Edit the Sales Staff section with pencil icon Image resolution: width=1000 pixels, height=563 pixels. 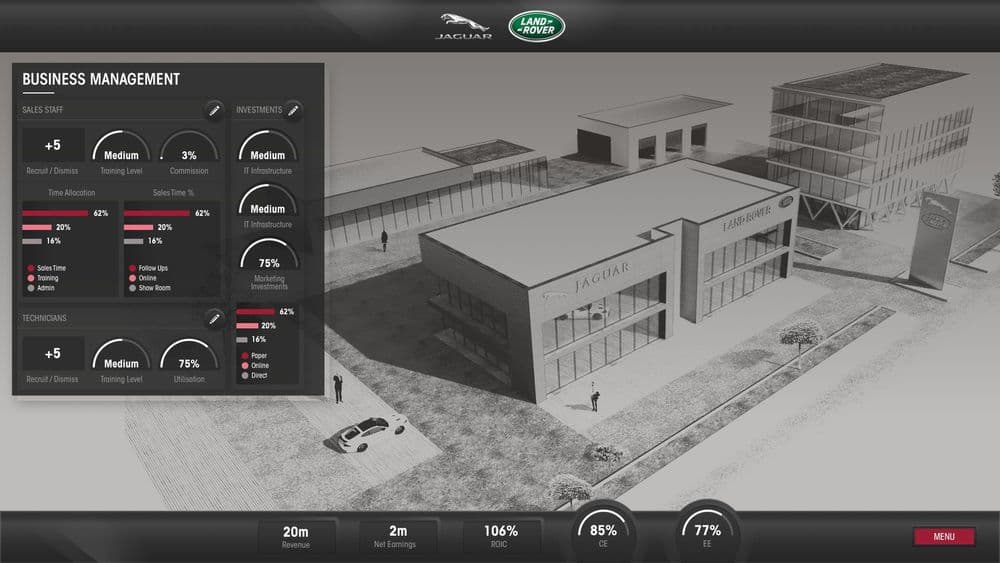(214, 110)
